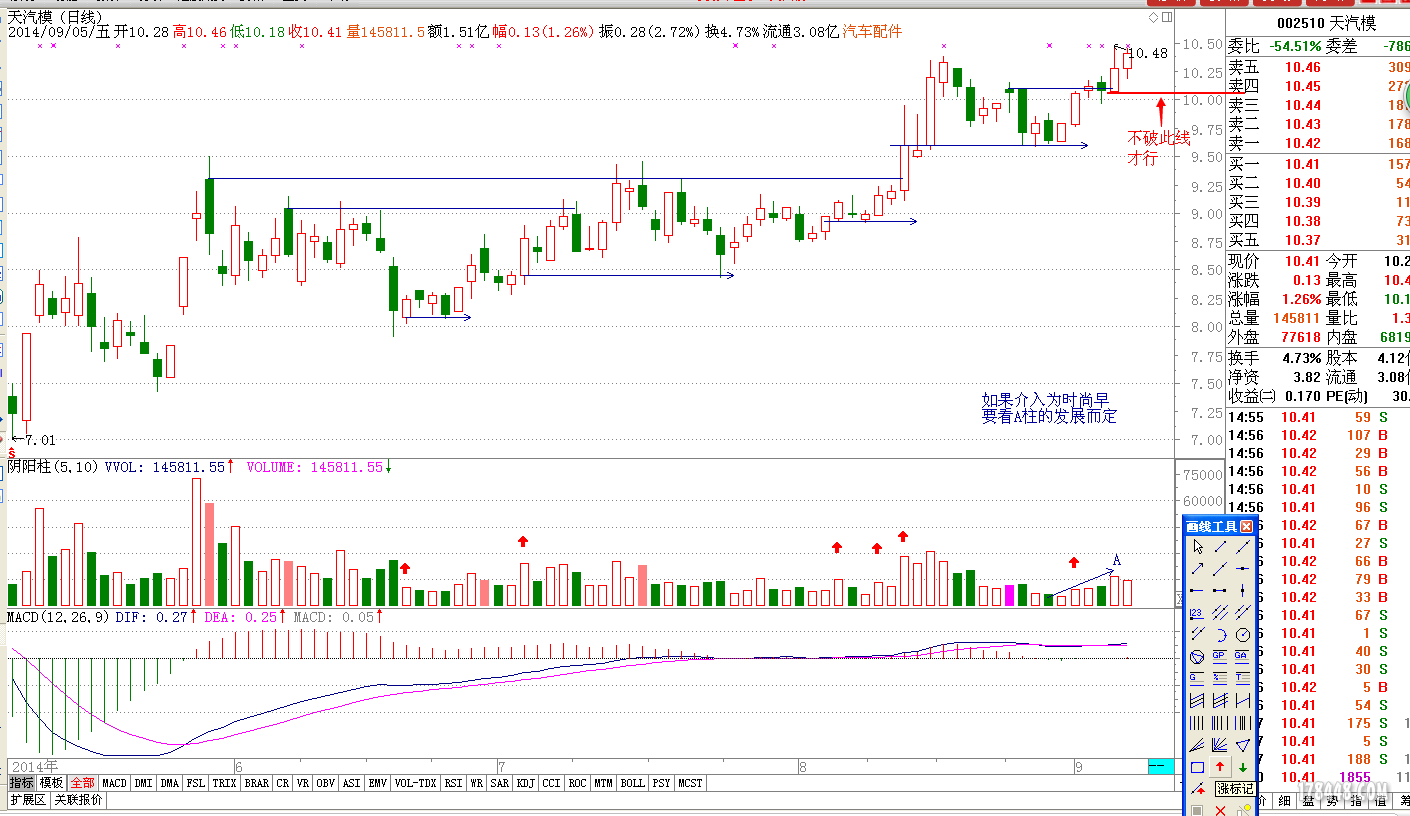Select the arc drawing tool
This screenshot has width=1410, height=816.
click(x=1220, y=634)
